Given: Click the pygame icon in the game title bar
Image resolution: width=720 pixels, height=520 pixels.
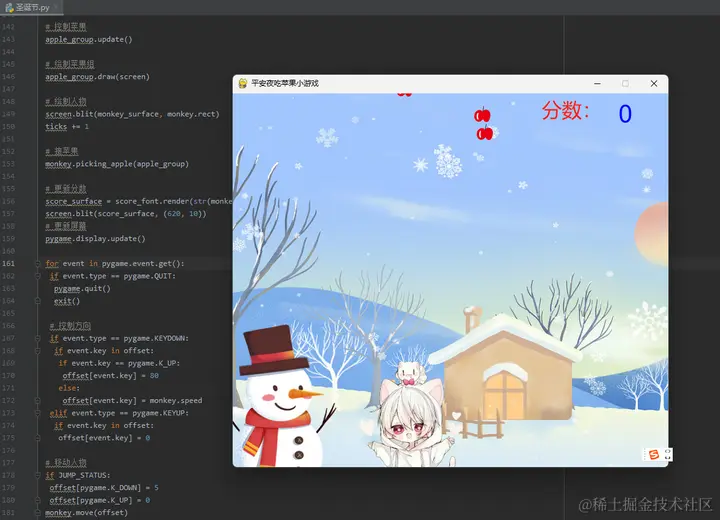Looking at the screenshot, I should point(243,83).
